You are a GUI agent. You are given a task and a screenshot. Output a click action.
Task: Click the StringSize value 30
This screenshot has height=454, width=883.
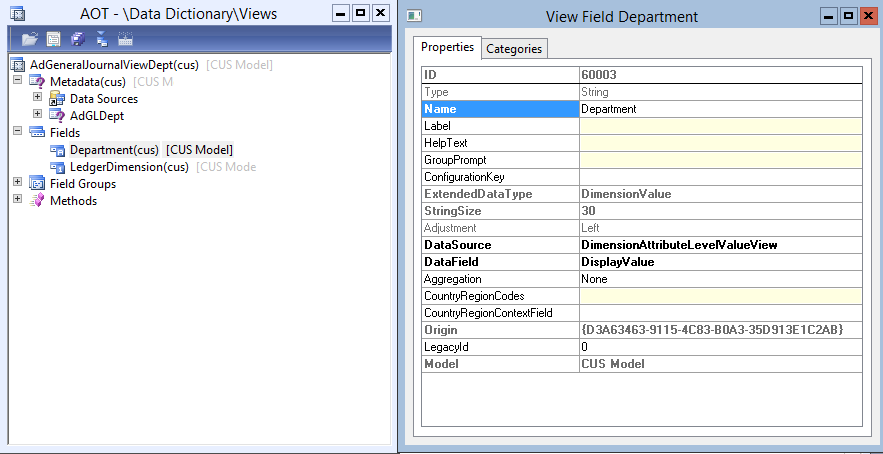pos(721,211)
